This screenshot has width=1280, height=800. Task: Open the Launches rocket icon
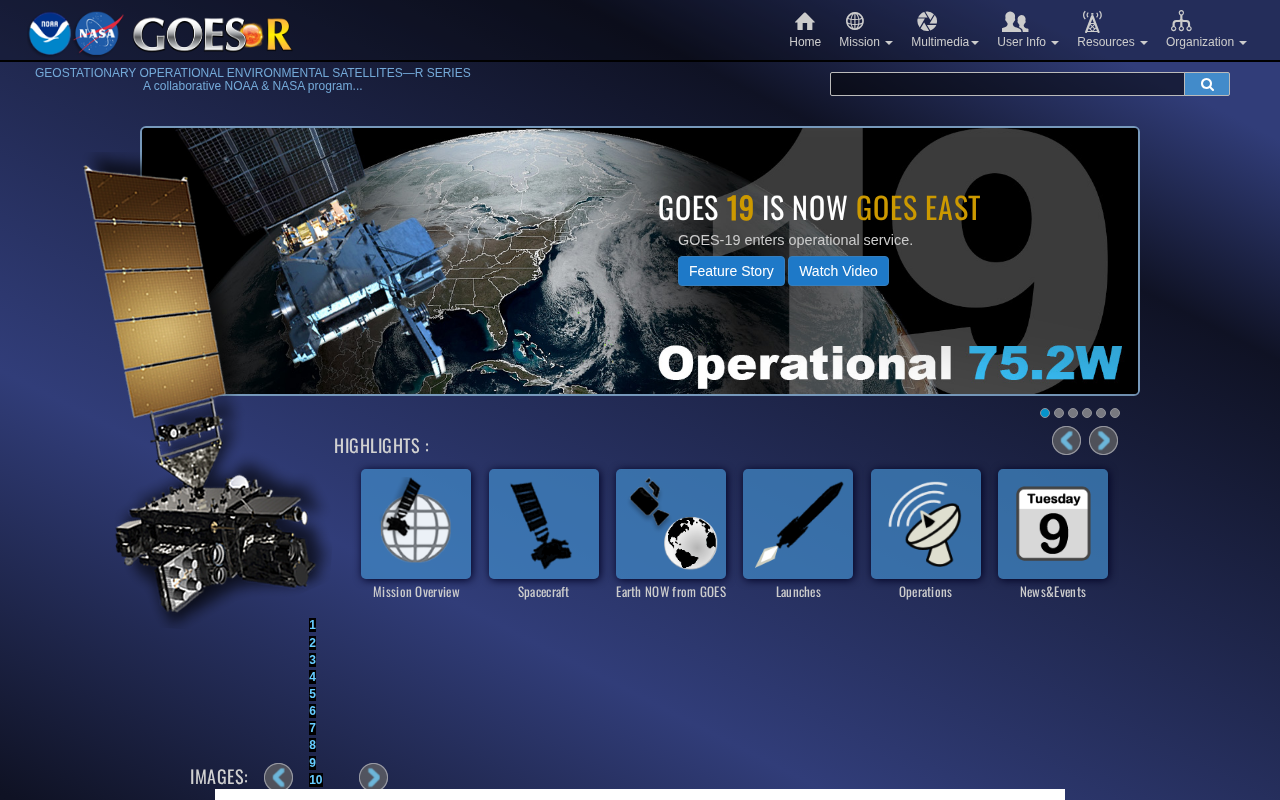(x=798, y=524)
